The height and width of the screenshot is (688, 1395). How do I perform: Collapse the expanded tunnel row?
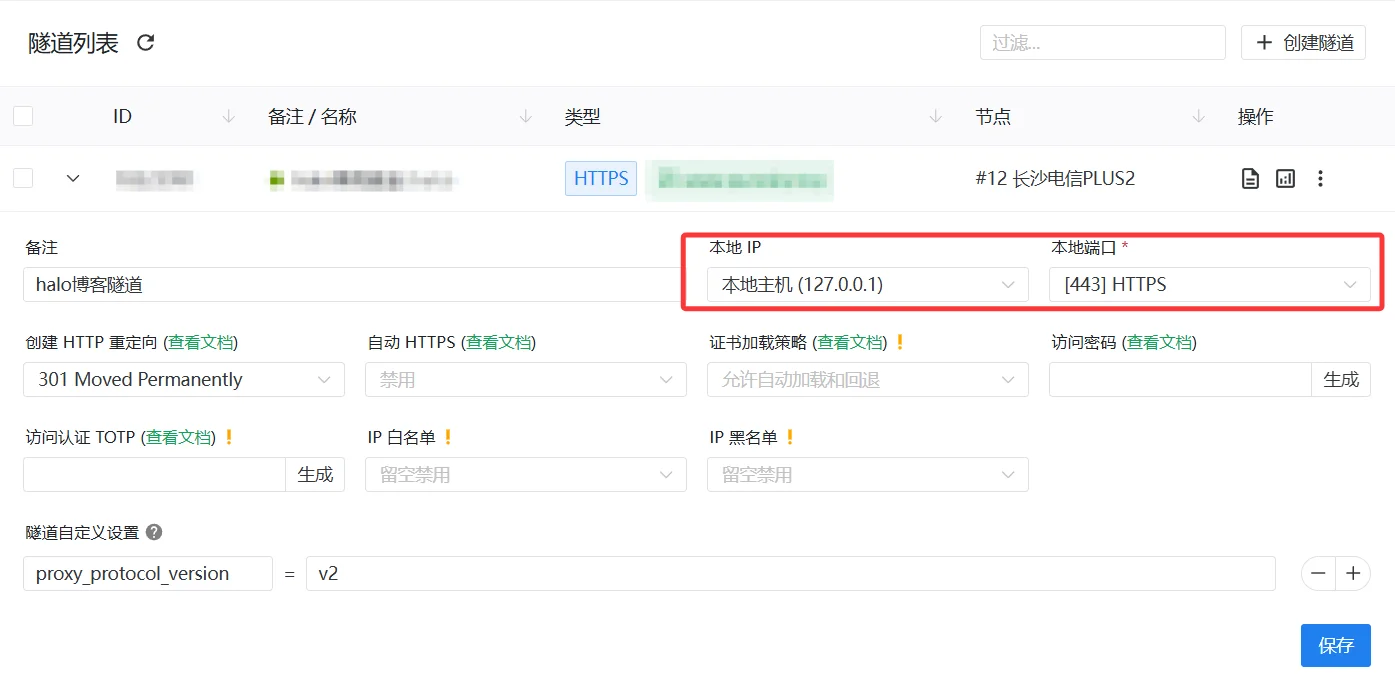(x=73, y=178)
